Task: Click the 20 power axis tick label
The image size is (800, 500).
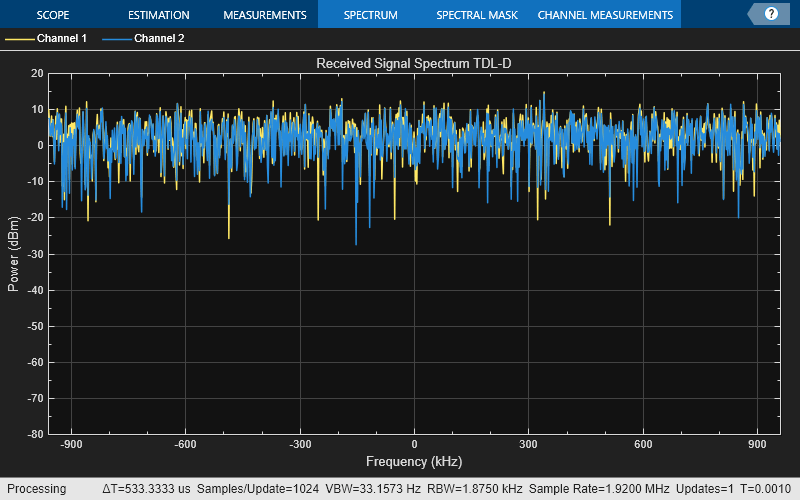Action: tap(37, 73)
